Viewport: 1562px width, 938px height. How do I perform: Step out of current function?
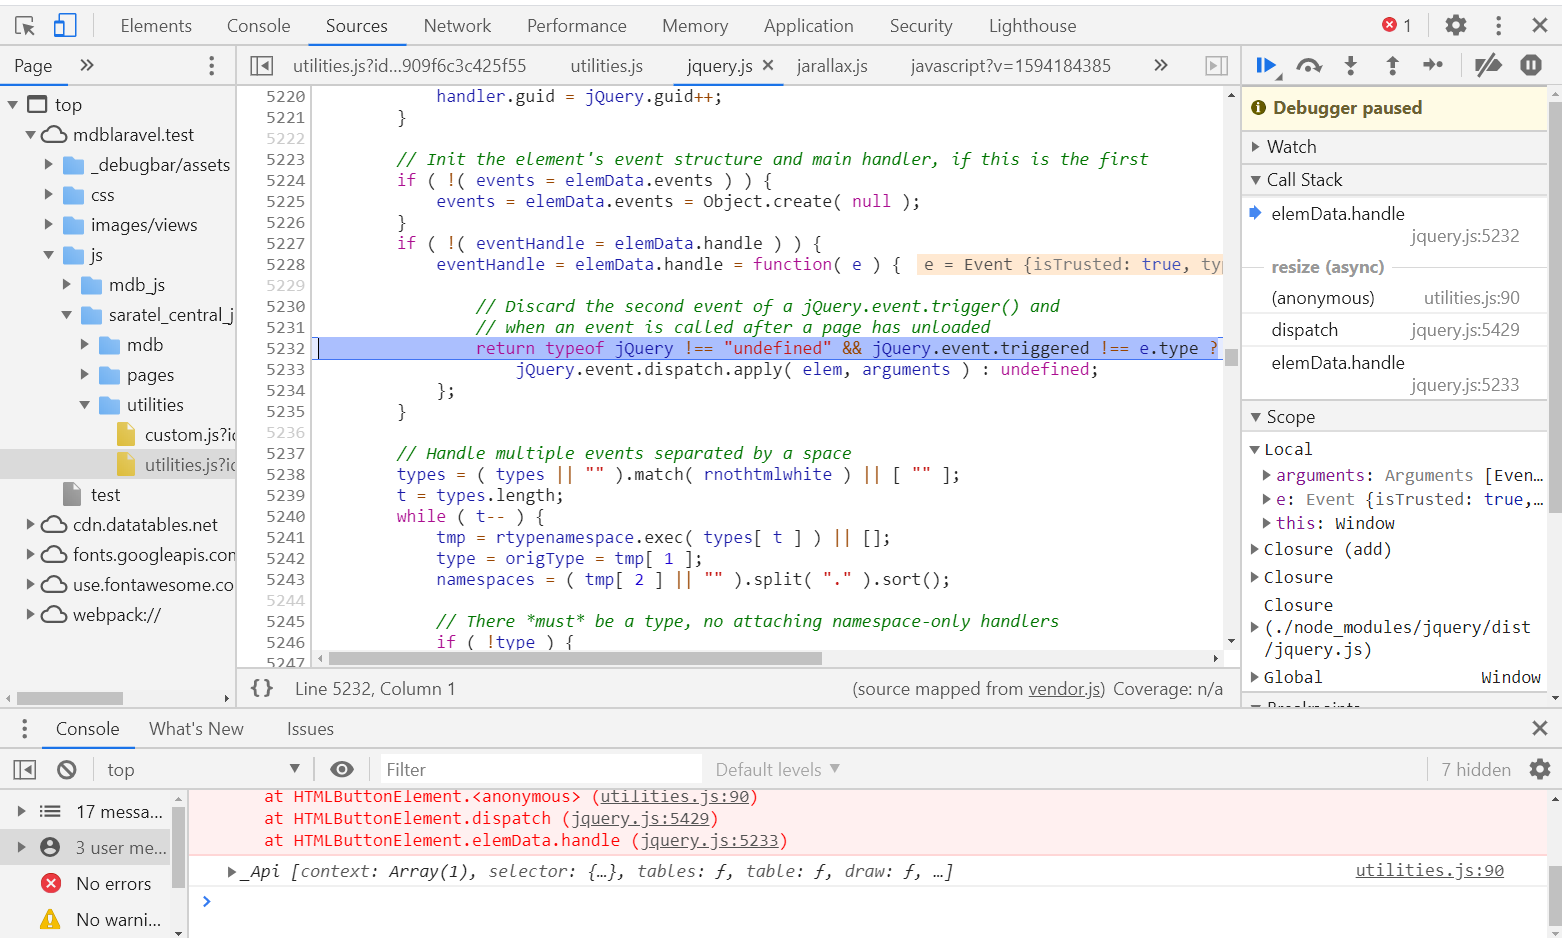1392,65
